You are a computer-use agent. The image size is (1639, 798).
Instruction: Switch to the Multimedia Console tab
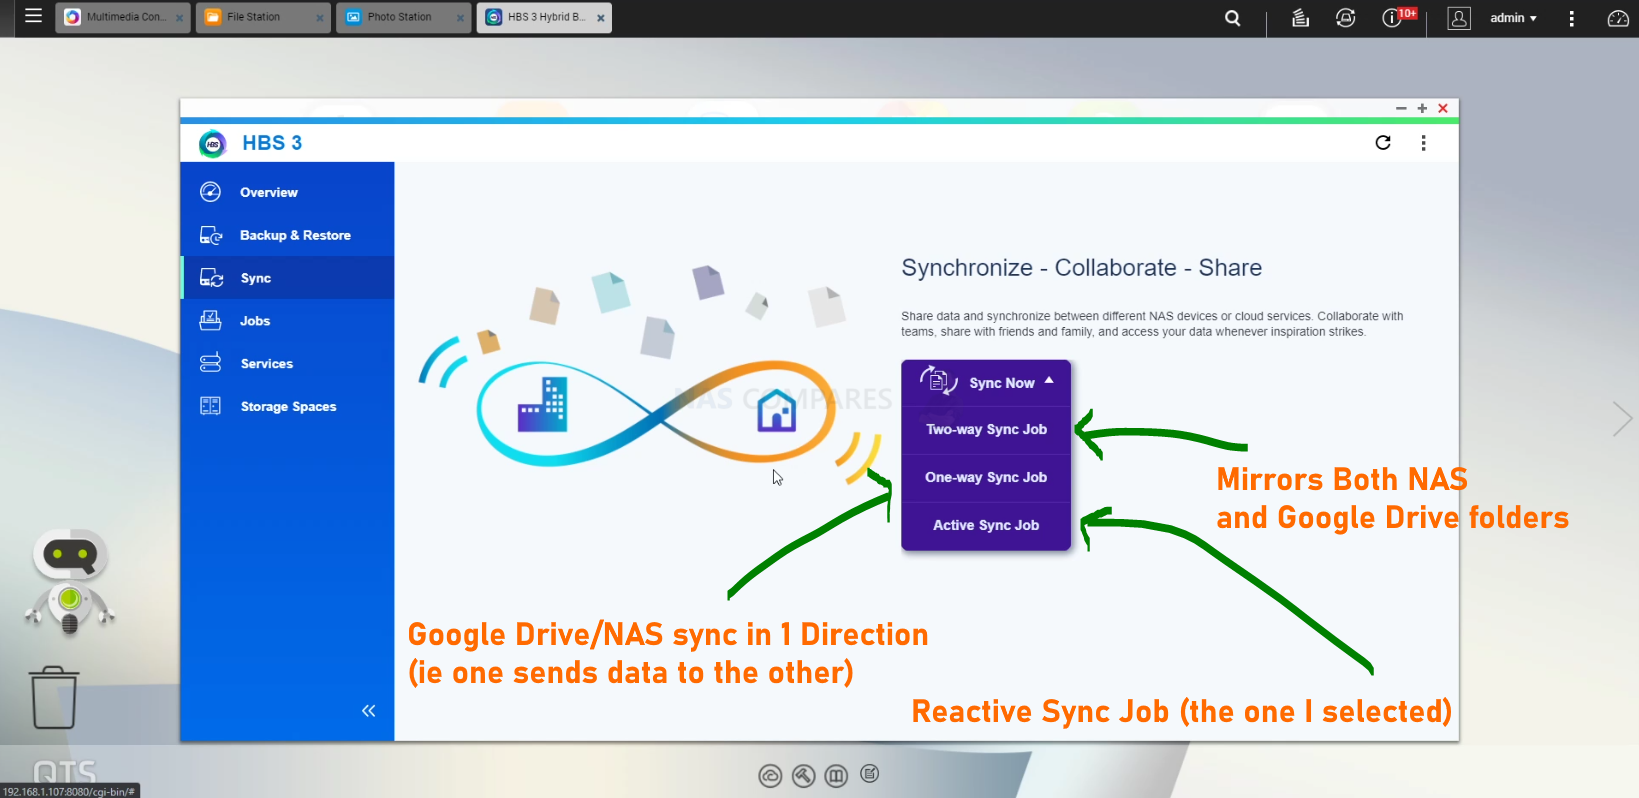[122, 17]
